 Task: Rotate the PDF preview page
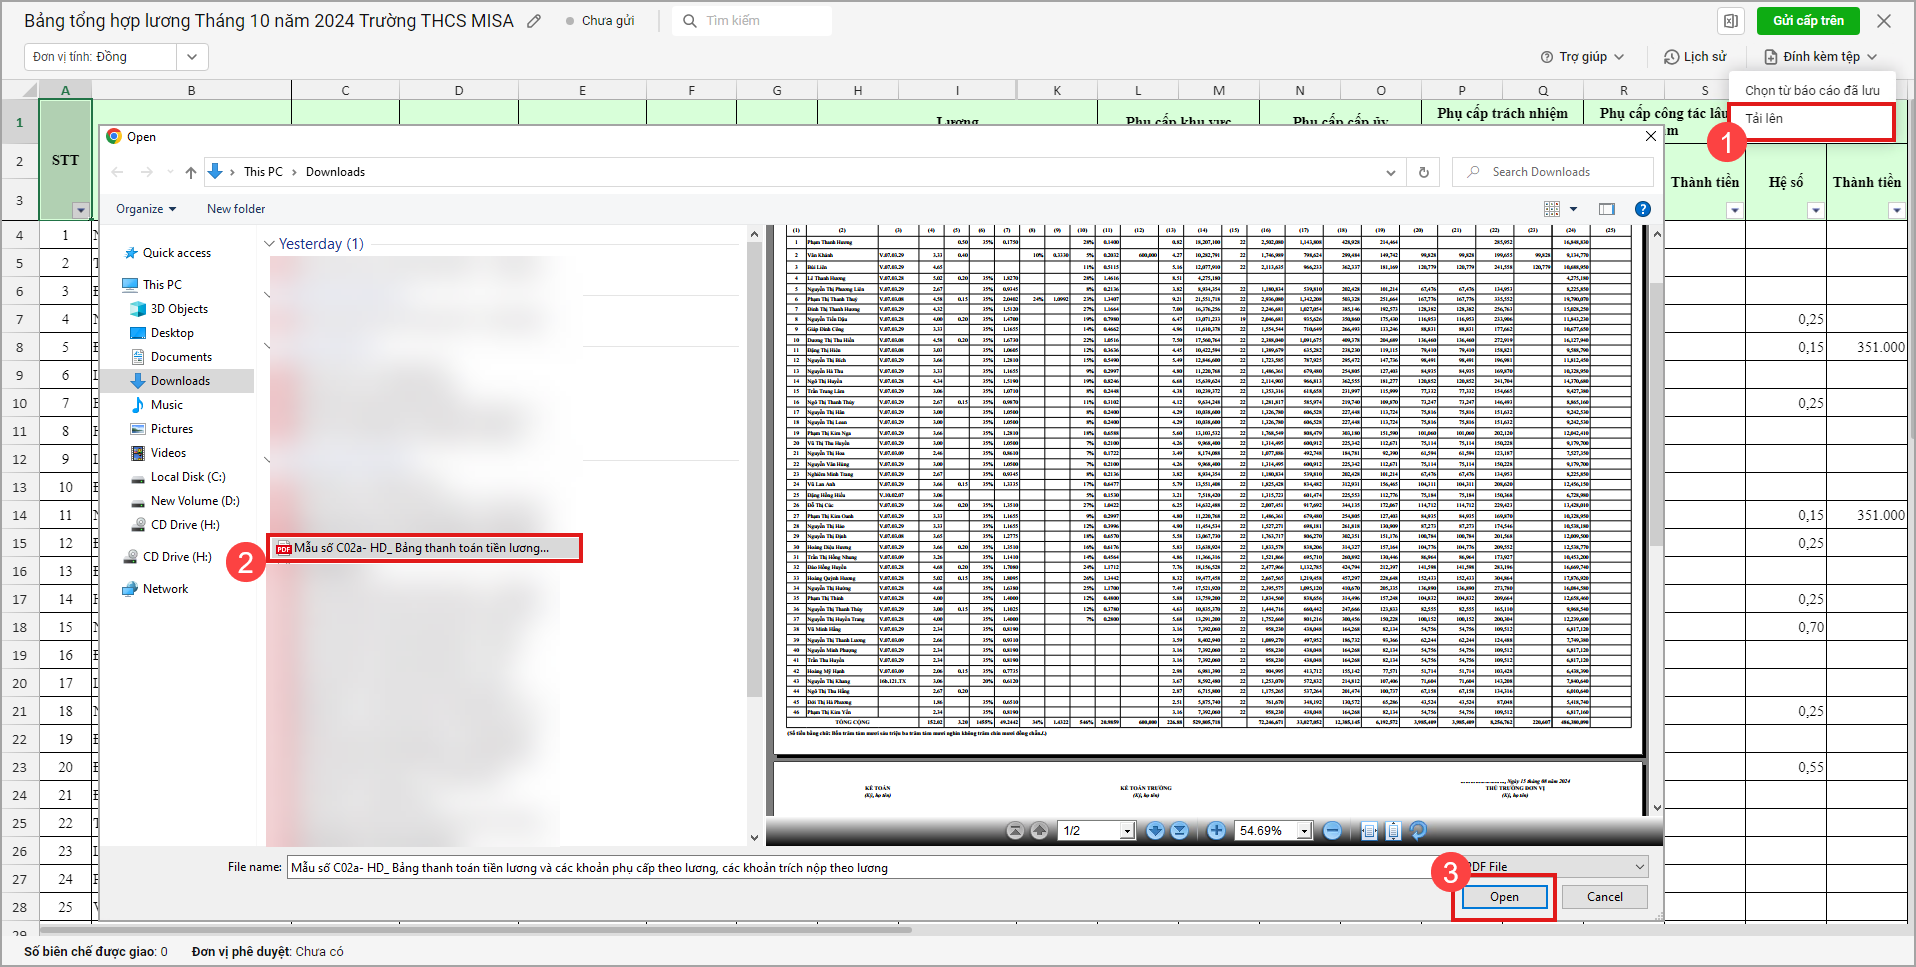[x=1418, y=831]
